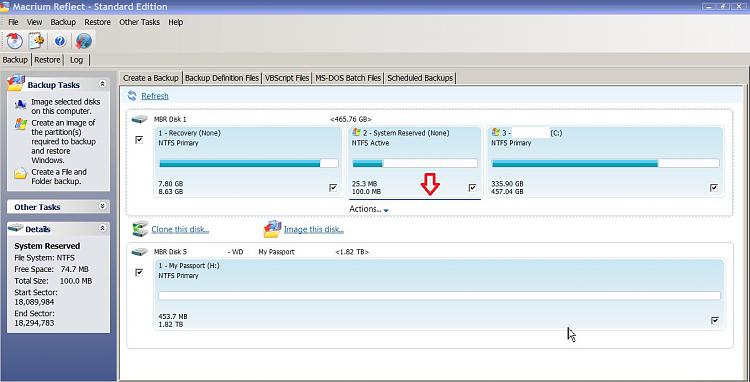Viewport: 750px width, 382px height.
Task: Expand the Other Tasks panel
Action: click(x=102, y=206)
